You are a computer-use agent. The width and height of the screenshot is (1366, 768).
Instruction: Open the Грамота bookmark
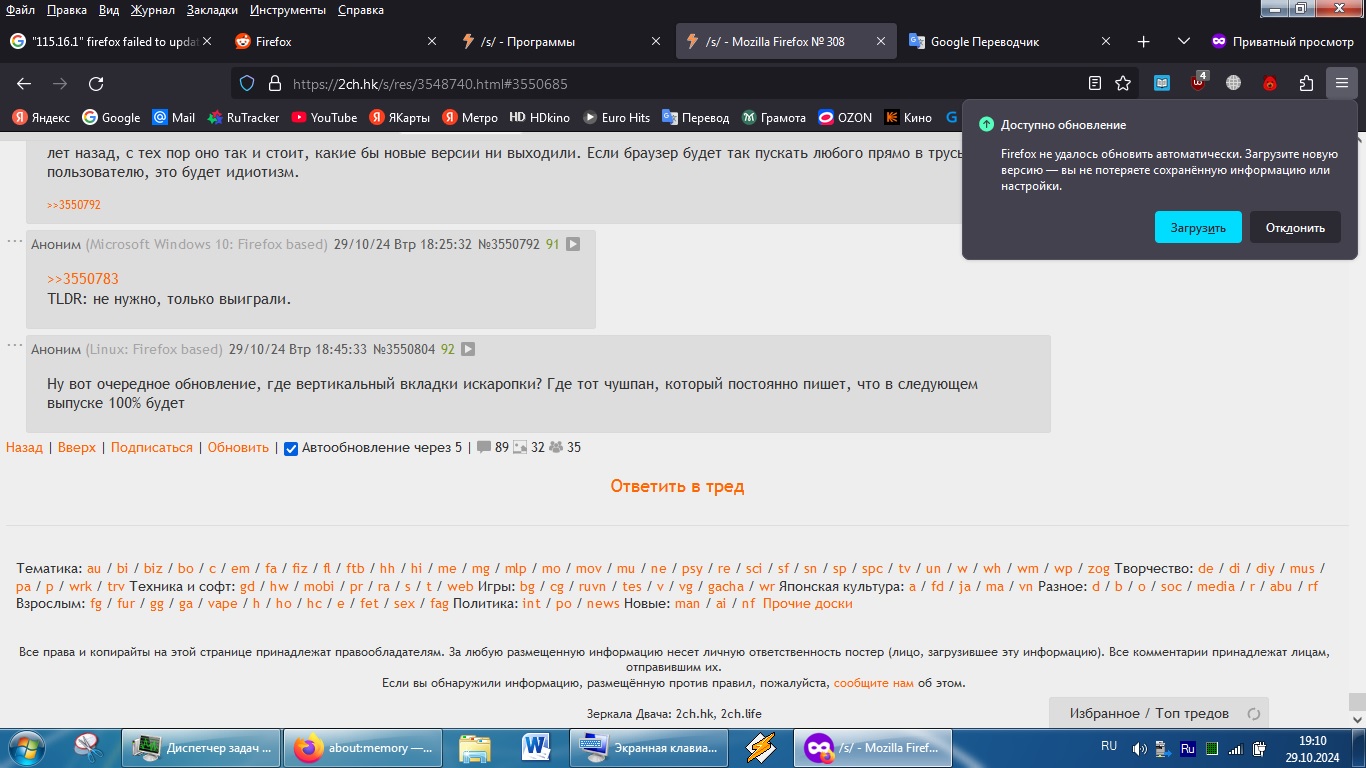[x=773, y=117]
